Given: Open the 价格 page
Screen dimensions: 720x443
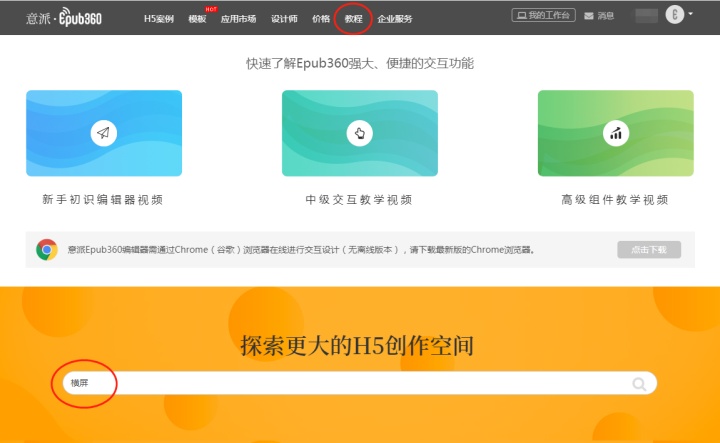Looking at the screenshot, I should coord(321,19).
